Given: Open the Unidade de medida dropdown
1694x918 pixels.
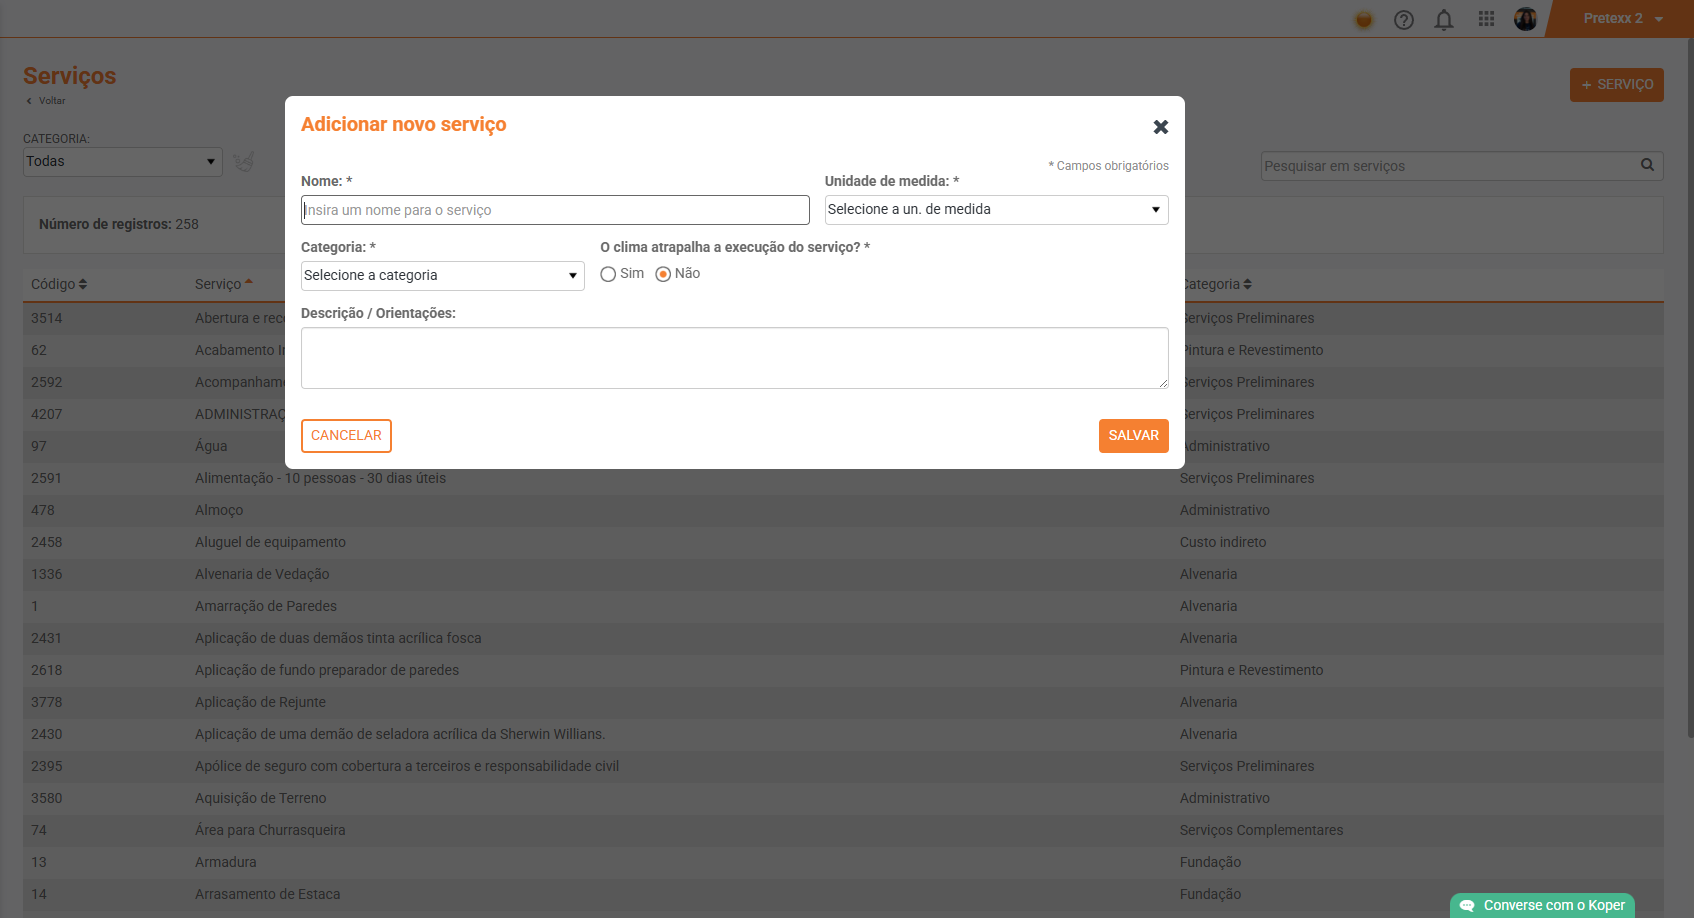Looking at the screenshot, I should 996,210.
